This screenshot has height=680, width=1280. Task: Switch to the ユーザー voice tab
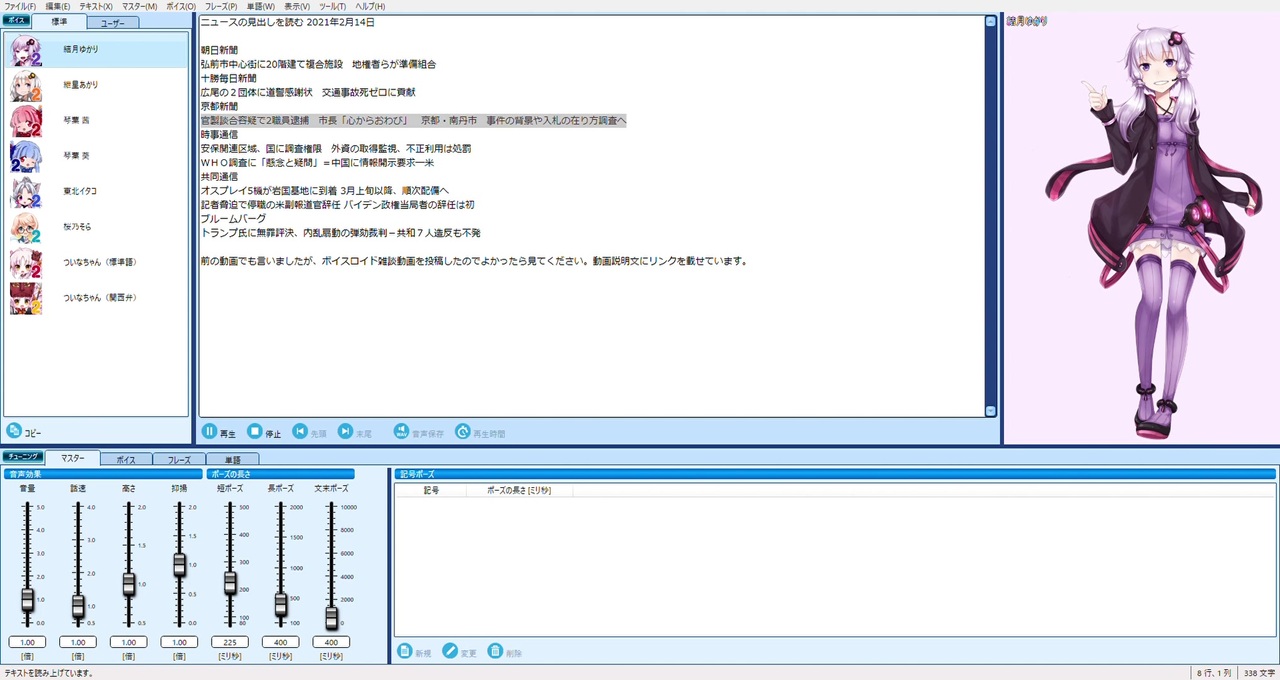[113, 22]
